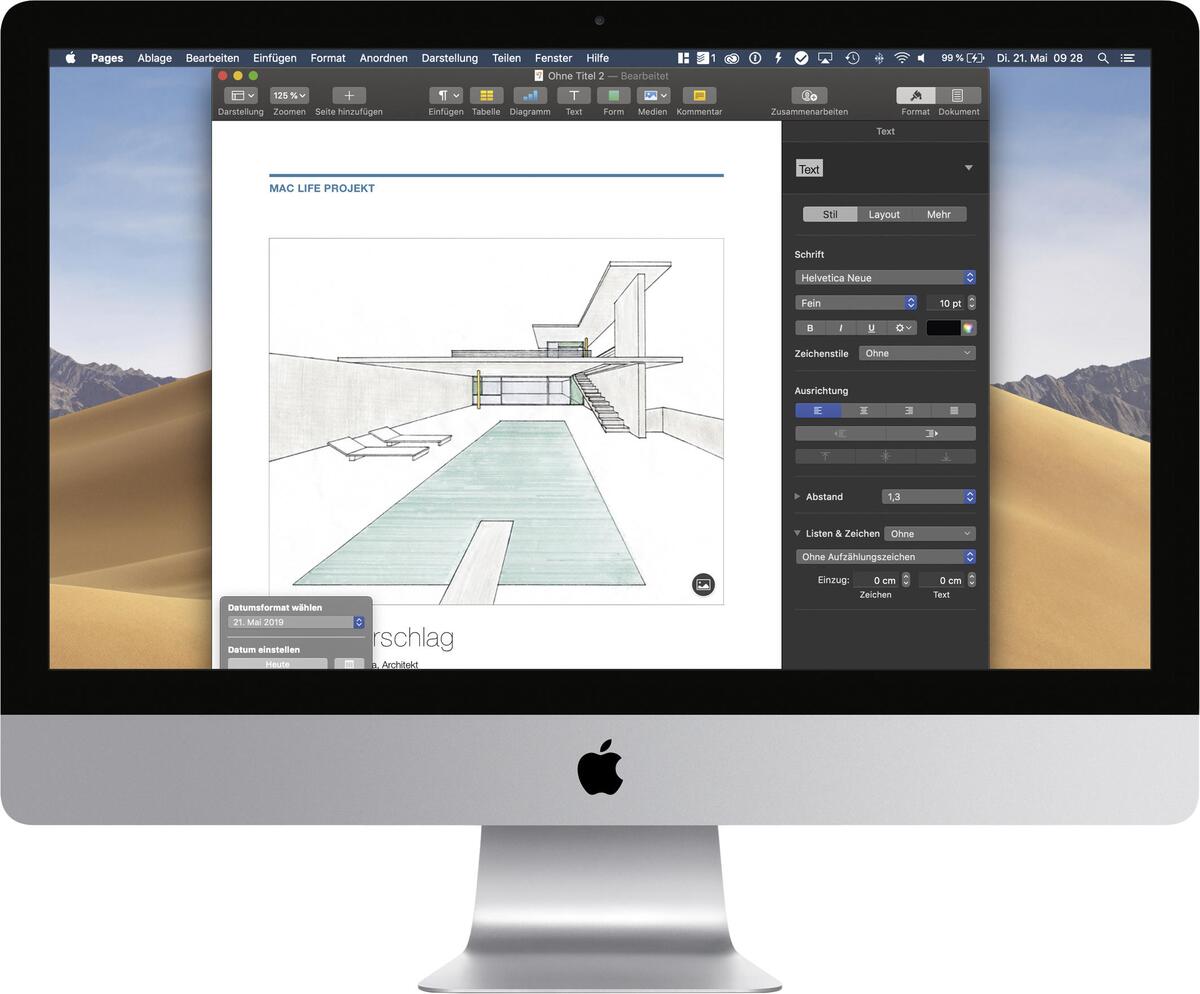Screen dimensions: 1200x994
Task: Toggle underline U formatting
Action: tap(871, 328)
